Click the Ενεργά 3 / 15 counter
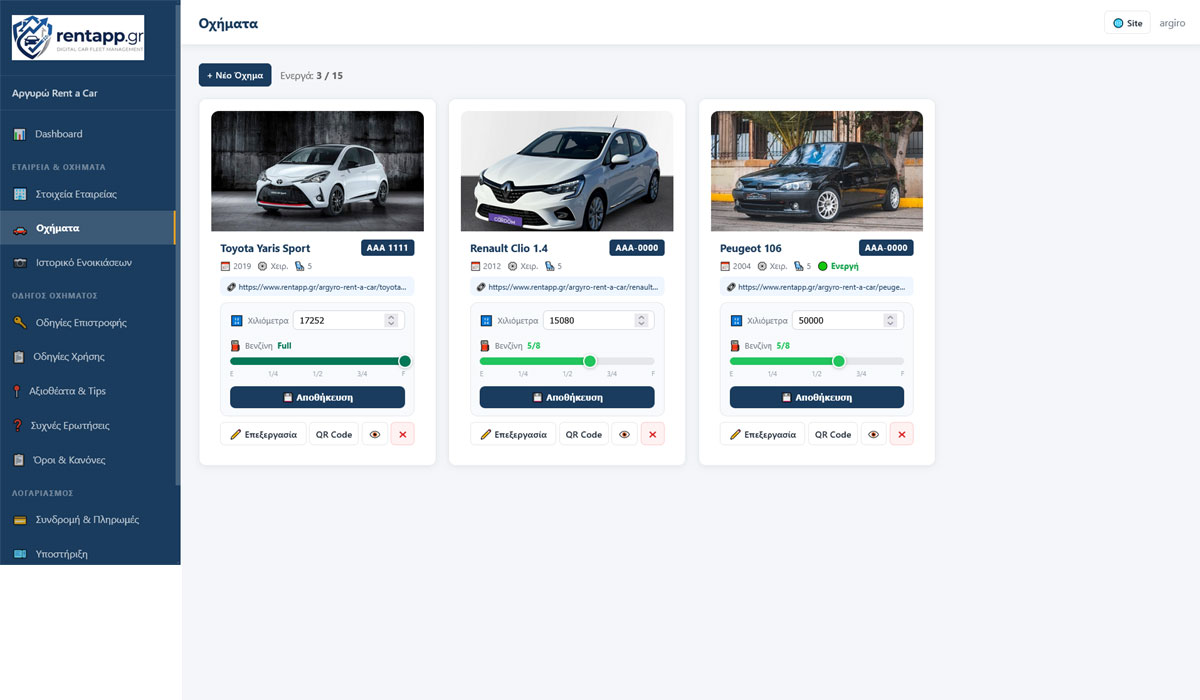1200x700 pixels. tap(311, 75)
